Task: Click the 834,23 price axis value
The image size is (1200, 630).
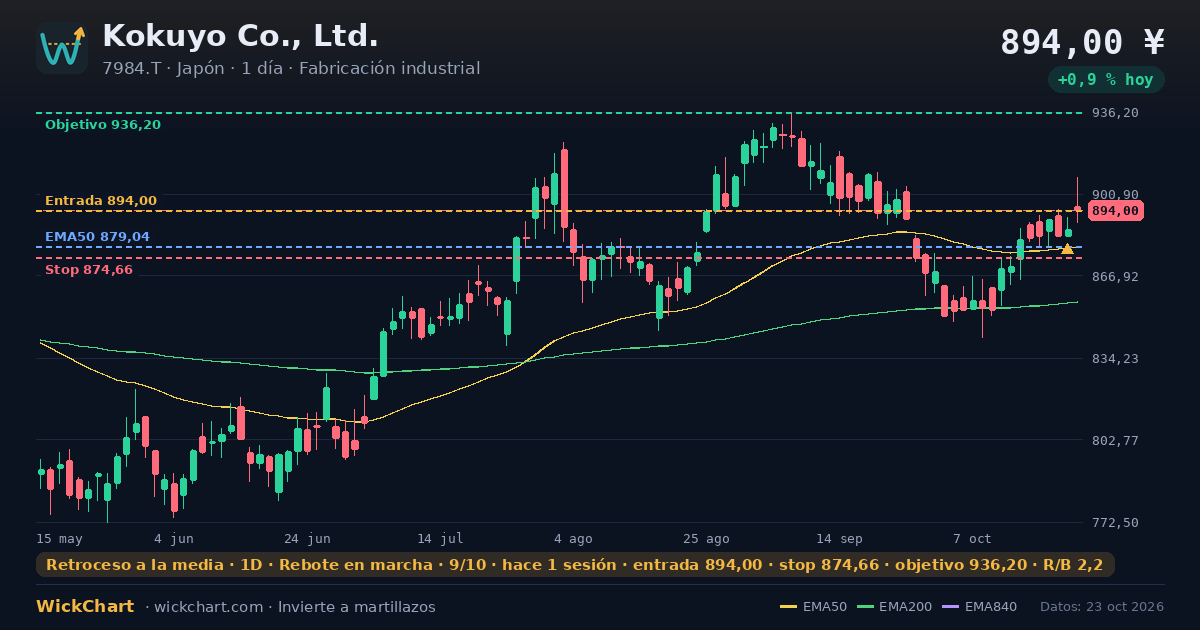Action: point(1115,359)
